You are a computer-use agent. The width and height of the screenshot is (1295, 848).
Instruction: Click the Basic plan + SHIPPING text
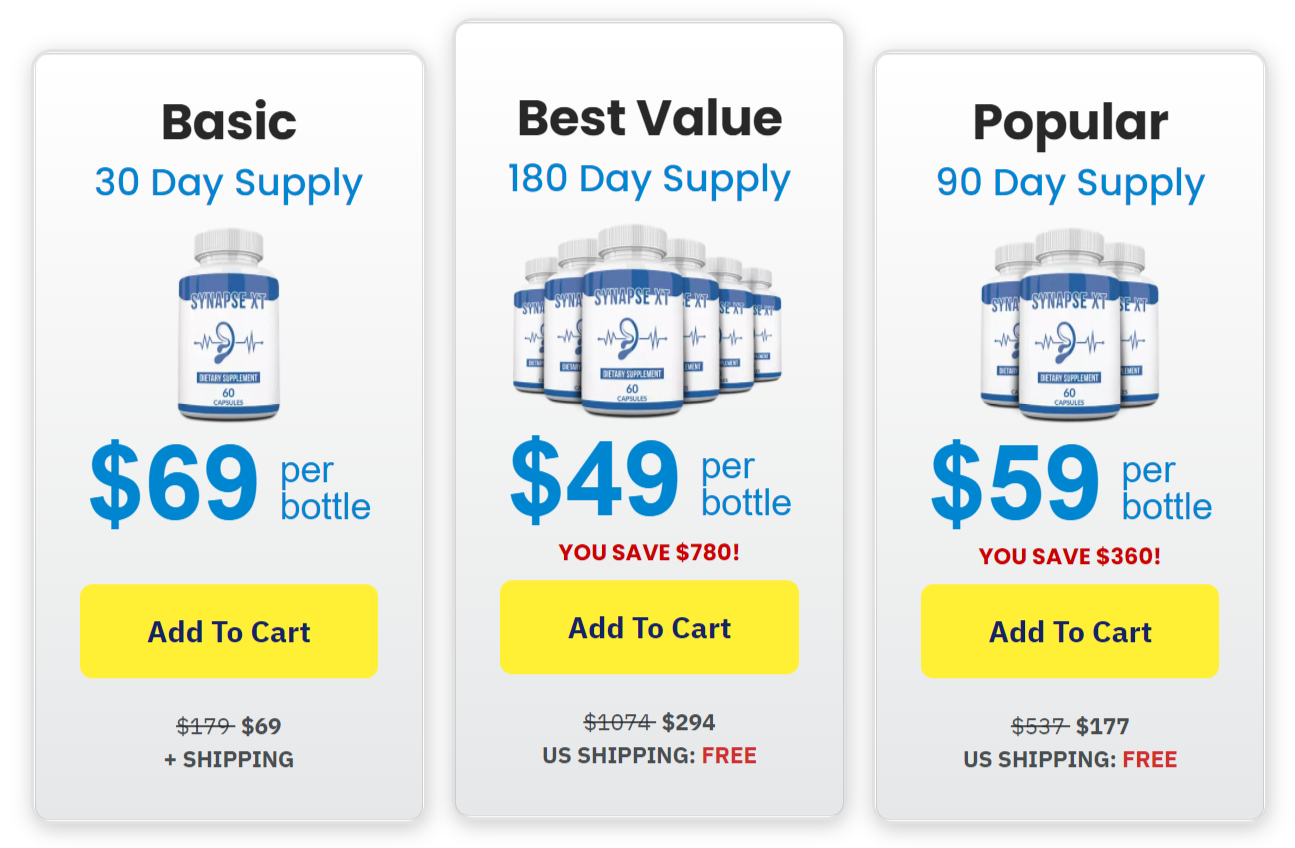229,759
